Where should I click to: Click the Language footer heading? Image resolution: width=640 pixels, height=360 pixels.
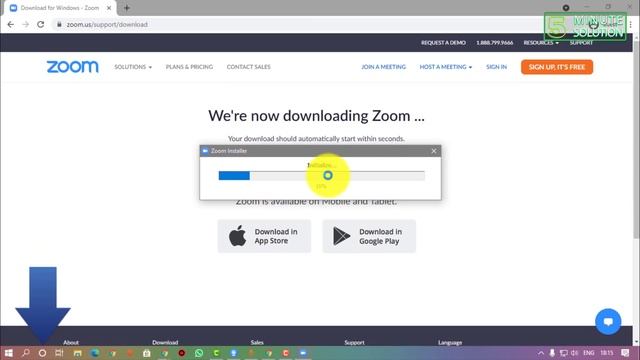tap(450, 342)
